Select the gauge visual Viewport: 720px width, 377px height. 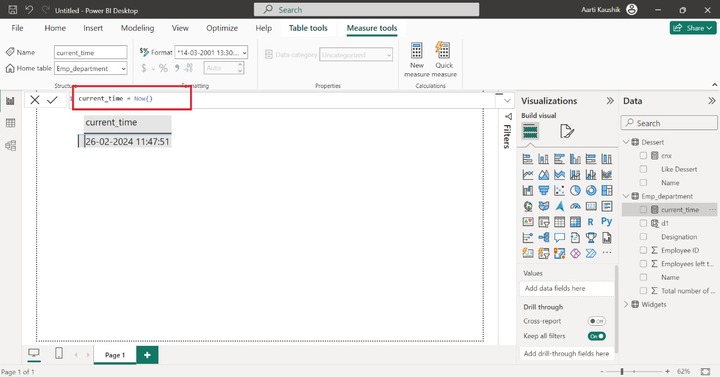tap(575, 206)
